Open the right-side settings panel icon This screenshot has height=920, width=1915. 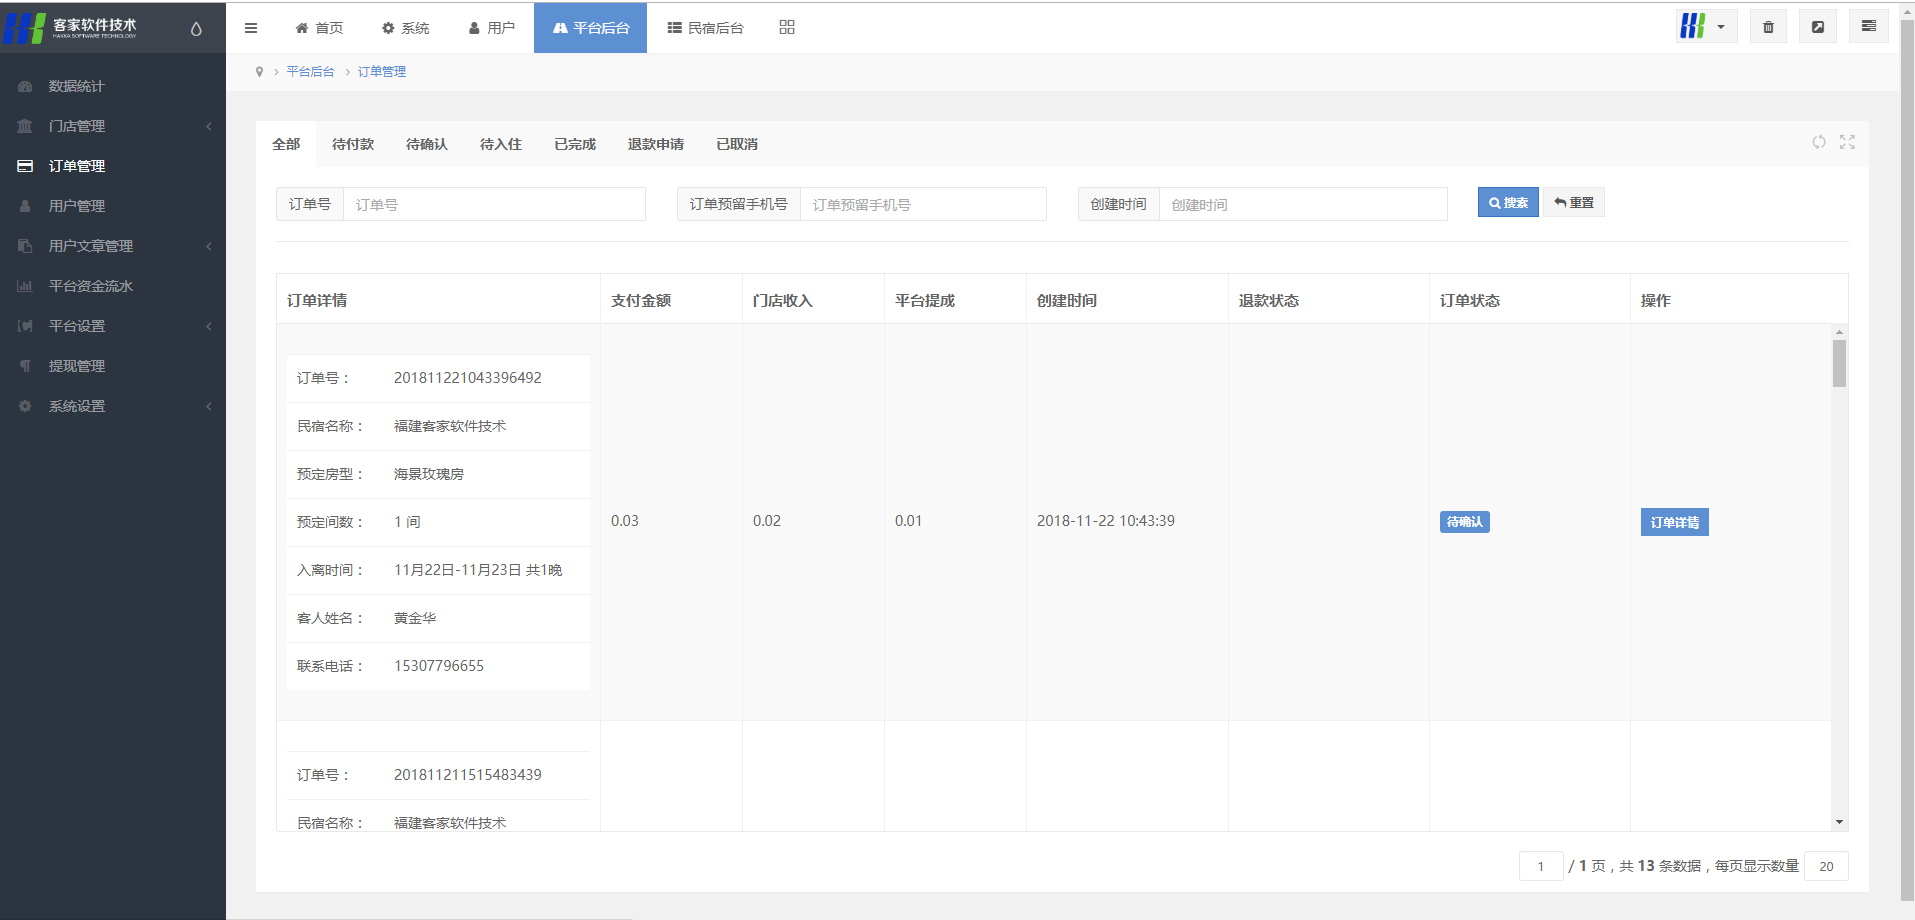coord(1868,27)
